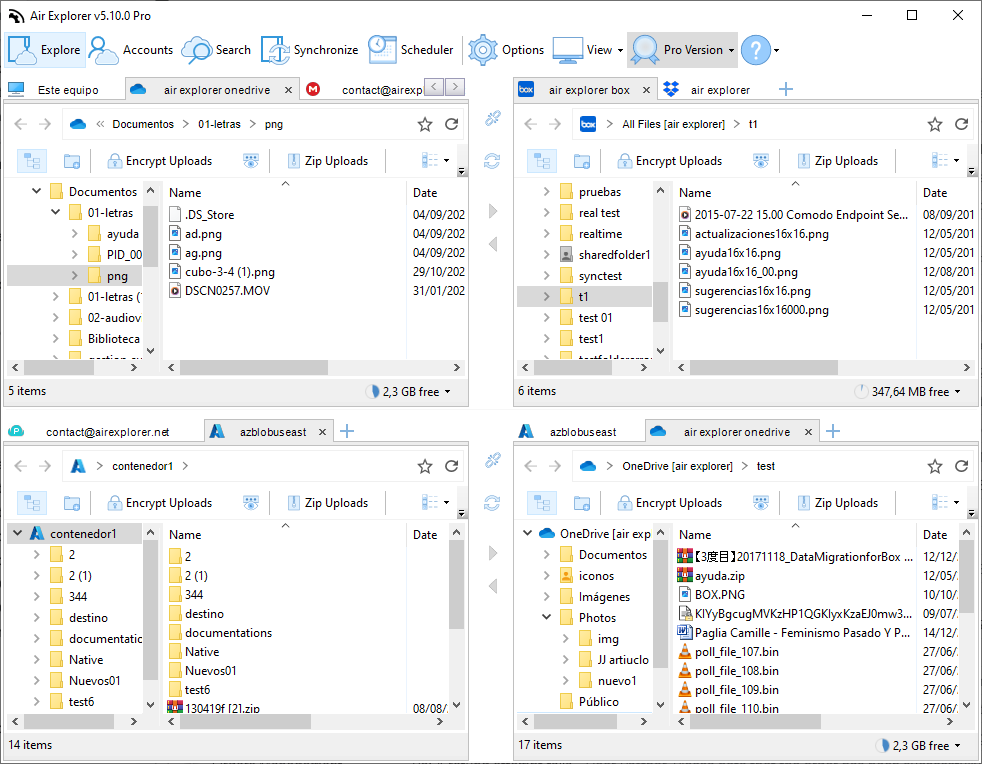Viewport: 982px width, 764px height.
Task: Toggle Zip Uploads in the bottom-right pane
Action: 837,503
